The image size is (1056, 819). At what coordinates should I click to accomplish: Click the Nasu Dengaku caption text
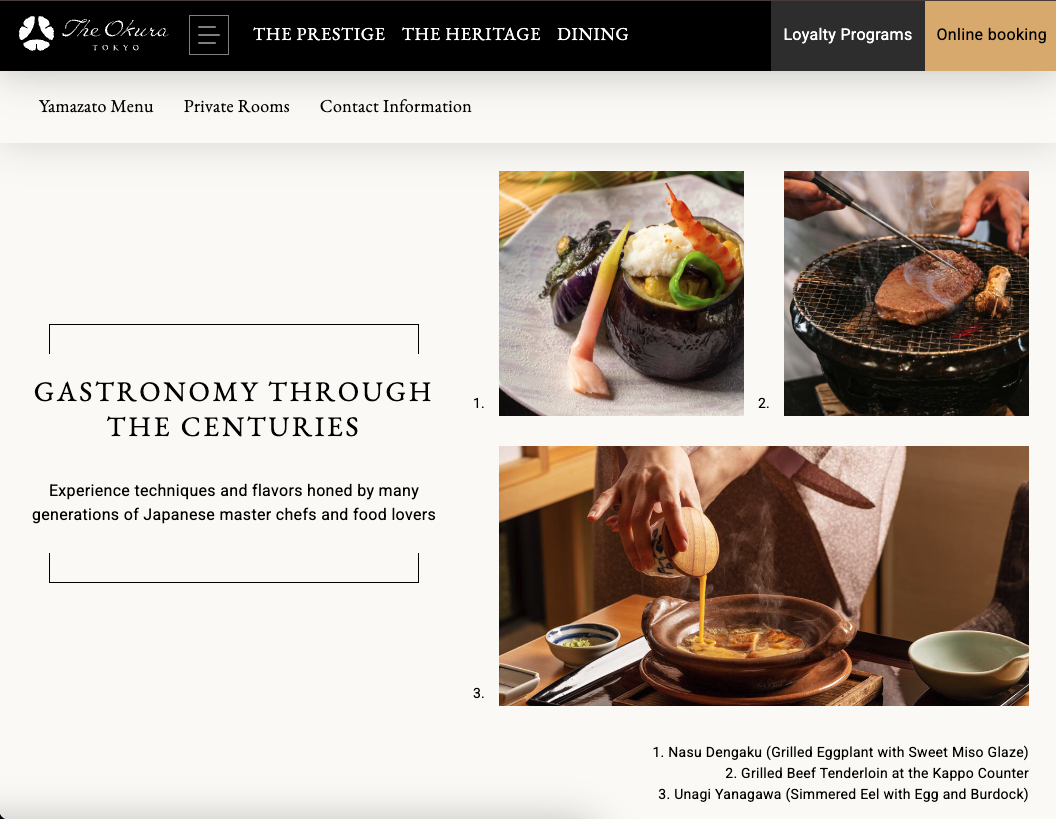coord(840,752)
